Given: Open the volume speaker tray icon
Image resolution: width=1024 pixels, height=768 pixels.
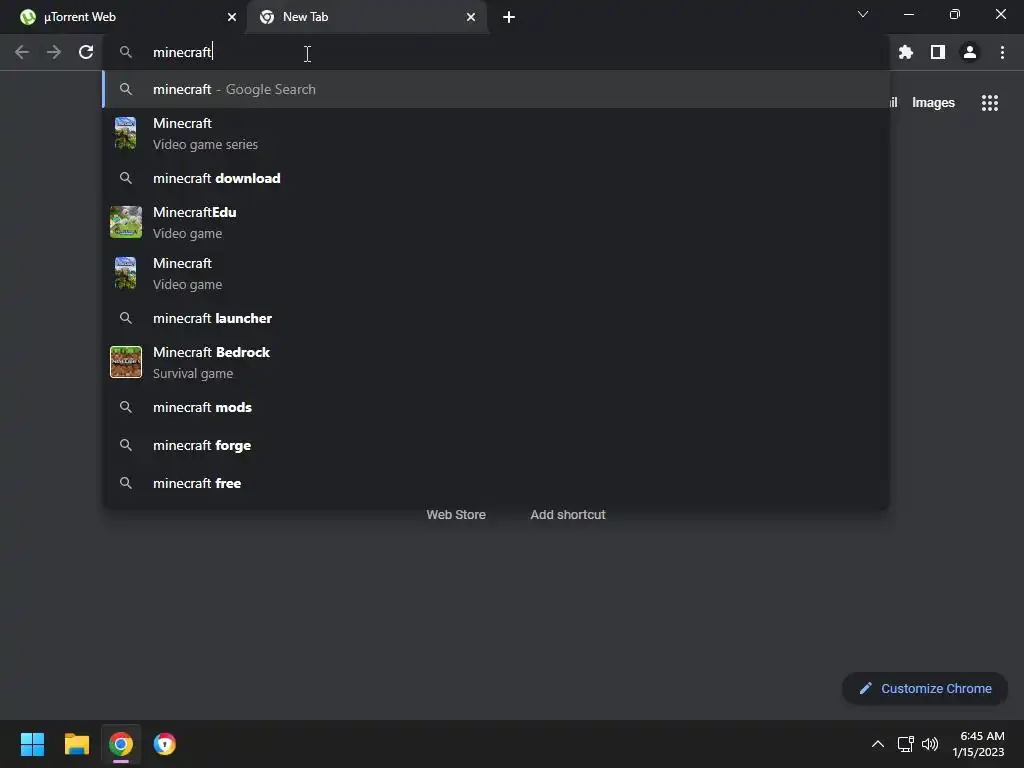Looking at the screenshot, I should 930,744.
